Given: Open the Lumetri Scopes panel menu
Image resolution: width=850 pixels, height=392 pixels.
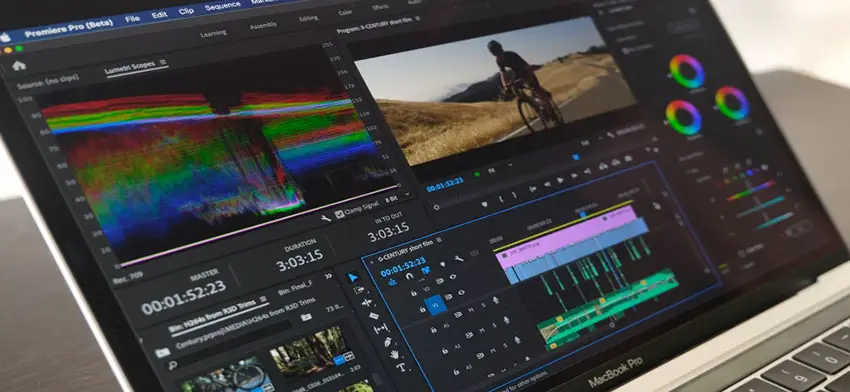Looking at the screenshot, I should click(163, 62).
